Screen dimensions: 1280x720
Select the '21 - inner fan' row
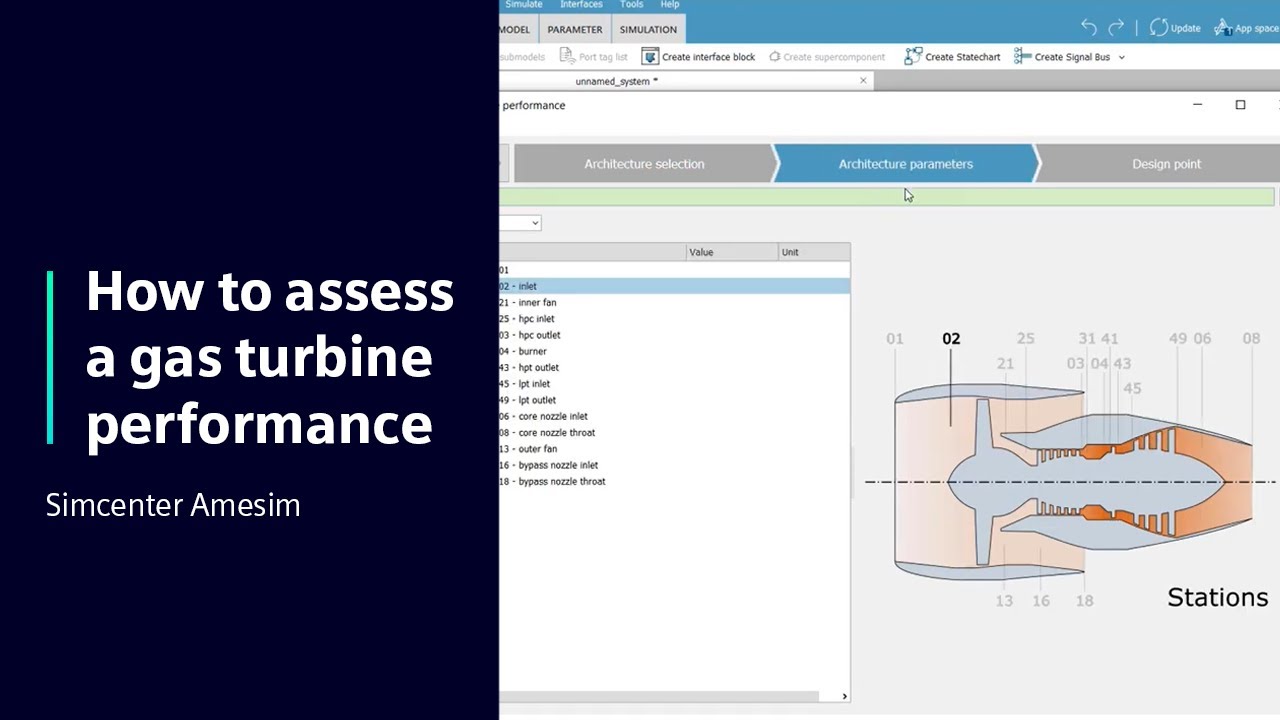click(x=674, y=302)
